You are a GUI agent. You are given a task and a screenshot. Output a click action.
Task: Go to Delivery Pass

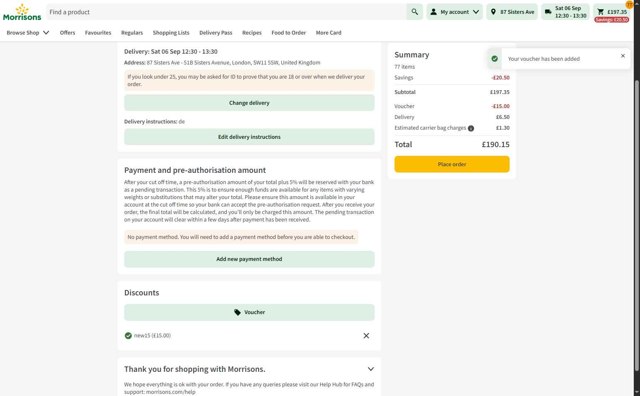216,33
